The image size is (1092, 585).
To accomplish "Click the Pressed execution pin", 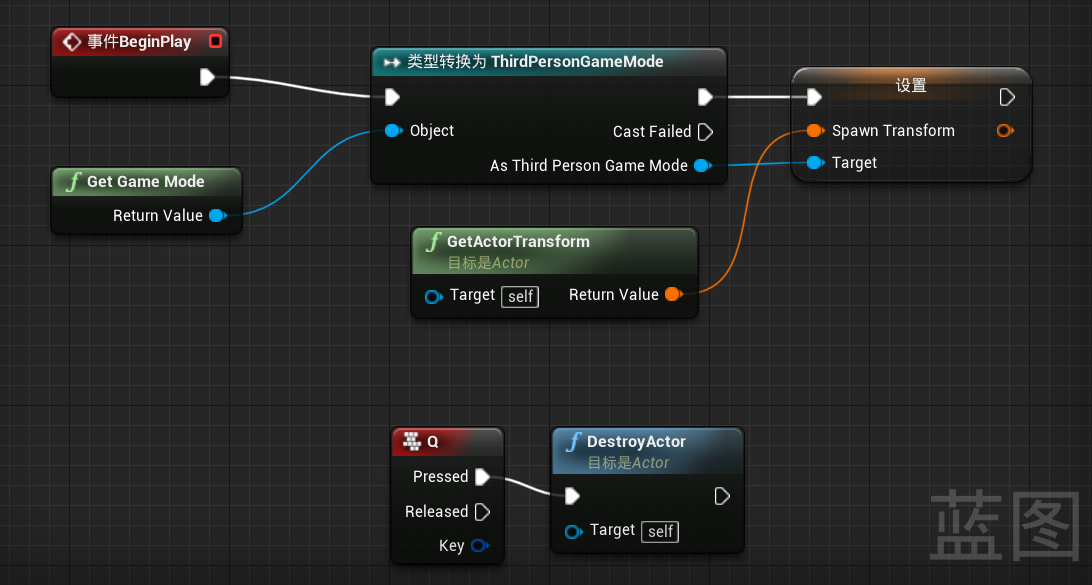I will (482, 476).
